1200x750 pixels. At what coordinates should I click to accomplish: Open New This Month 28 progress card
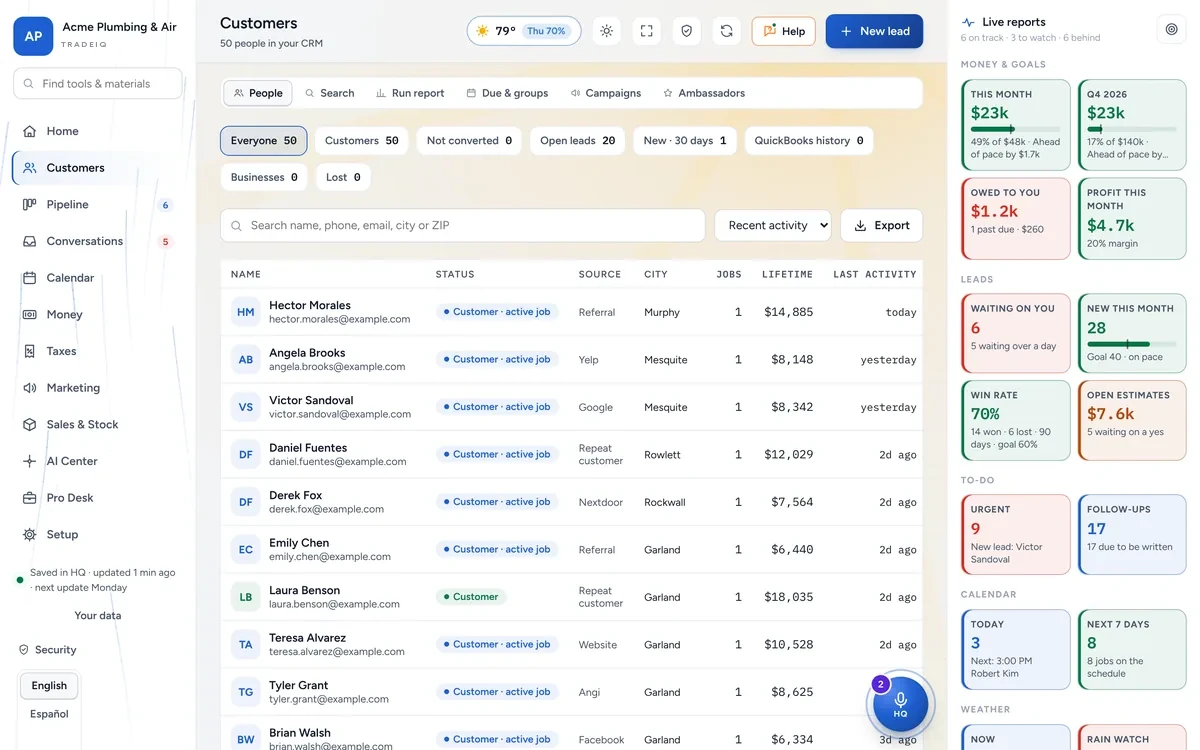coord(1132,333)
